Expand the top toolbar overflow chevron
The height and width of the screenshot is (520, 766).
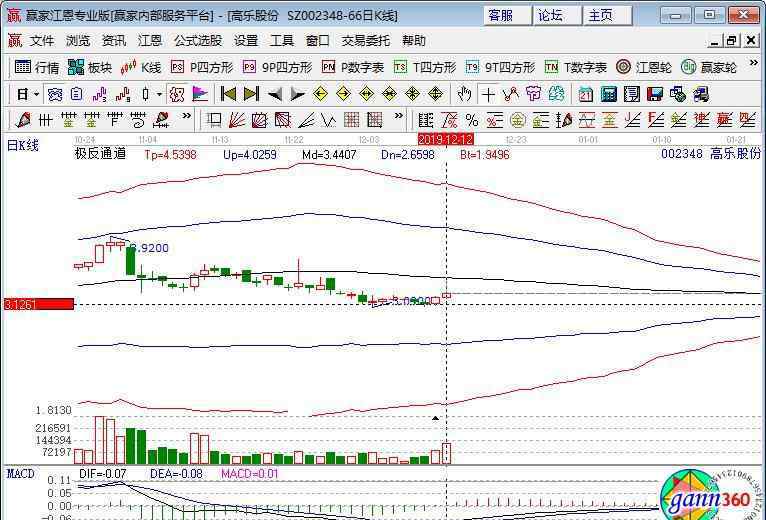(753, 64)
